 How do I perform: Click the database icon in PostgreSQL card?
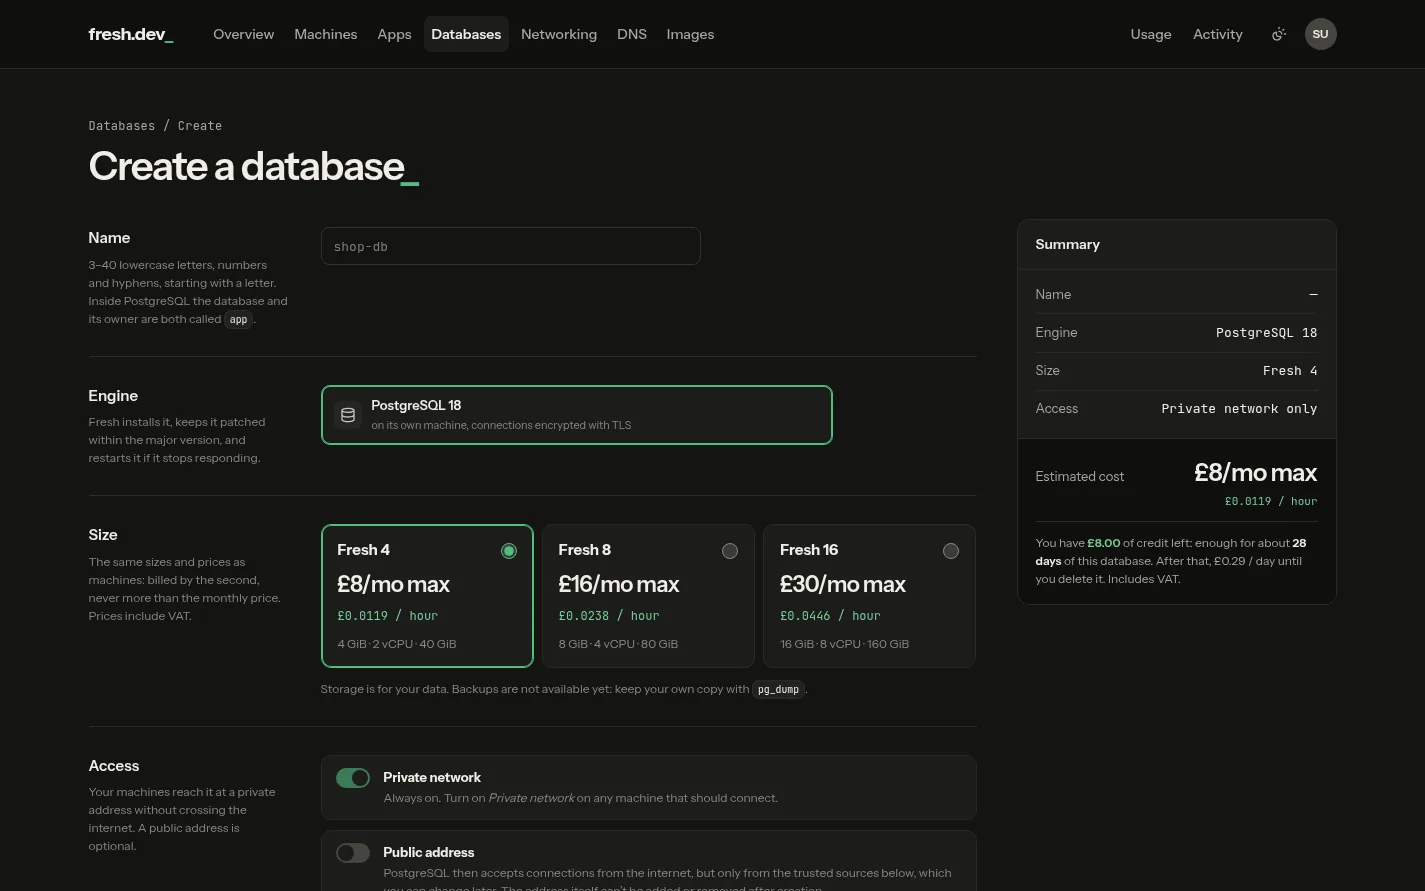tap(348, 415)
